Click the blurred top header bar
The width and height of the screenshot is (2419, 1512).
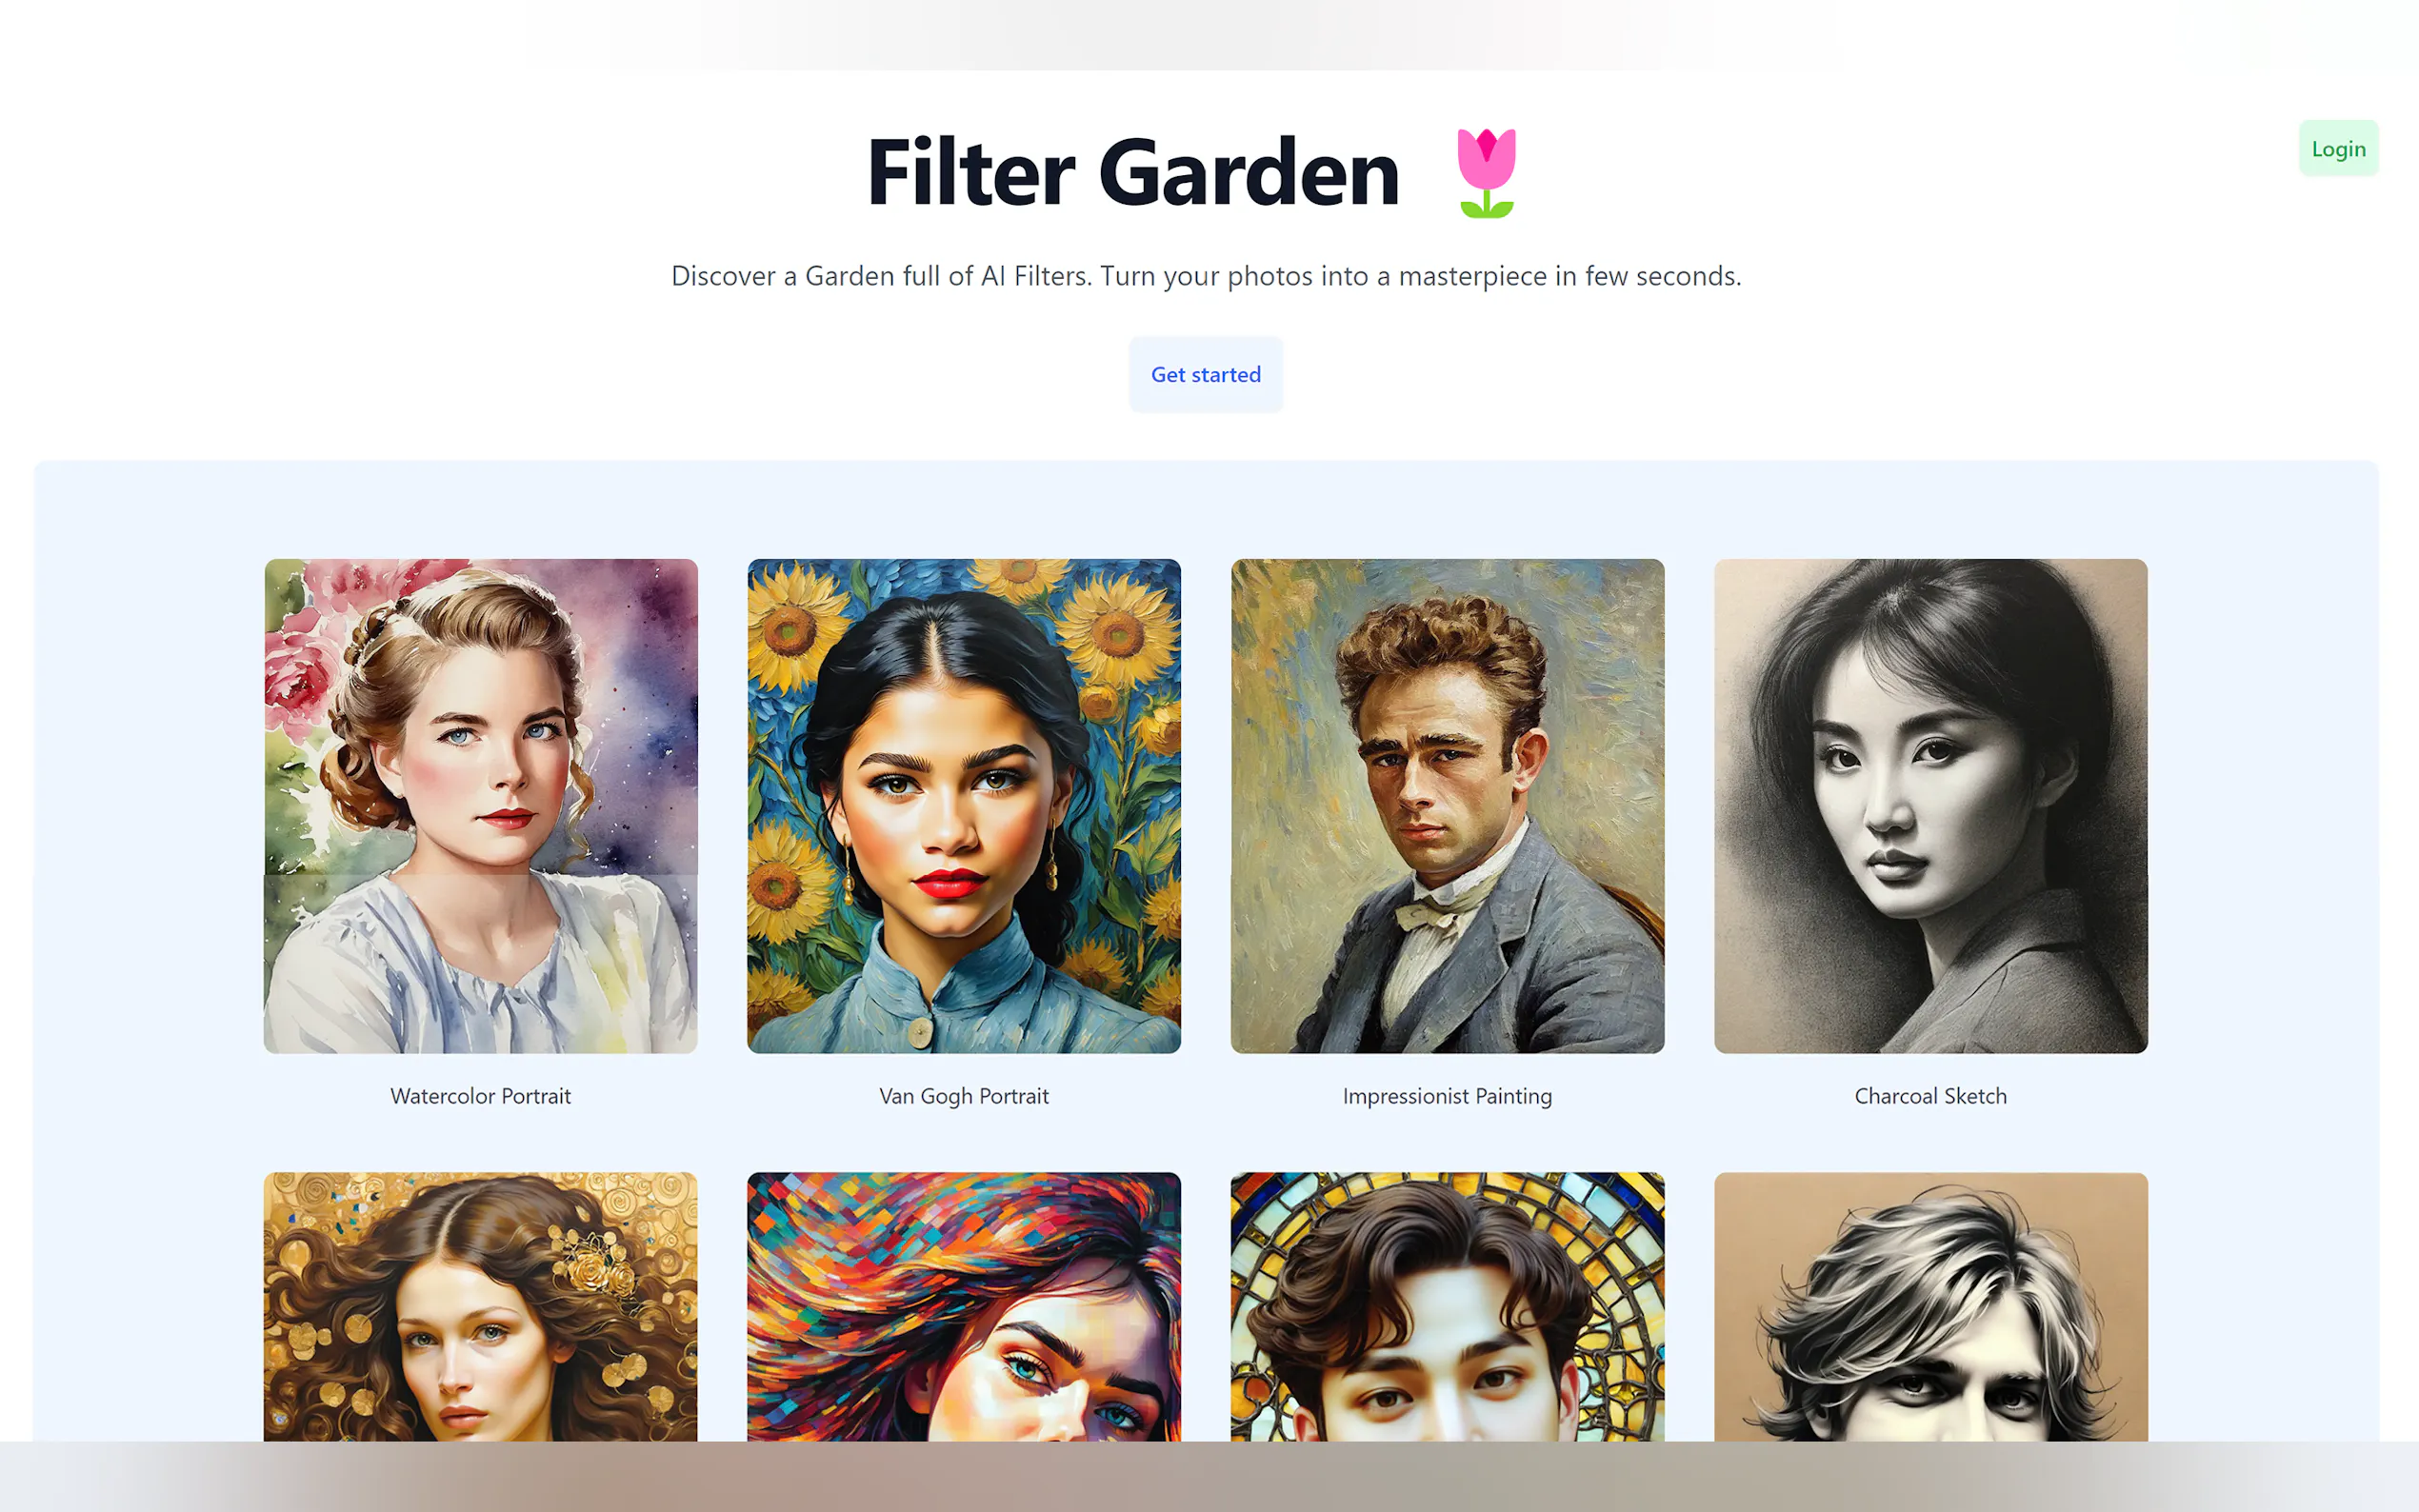click(1209, 35)
